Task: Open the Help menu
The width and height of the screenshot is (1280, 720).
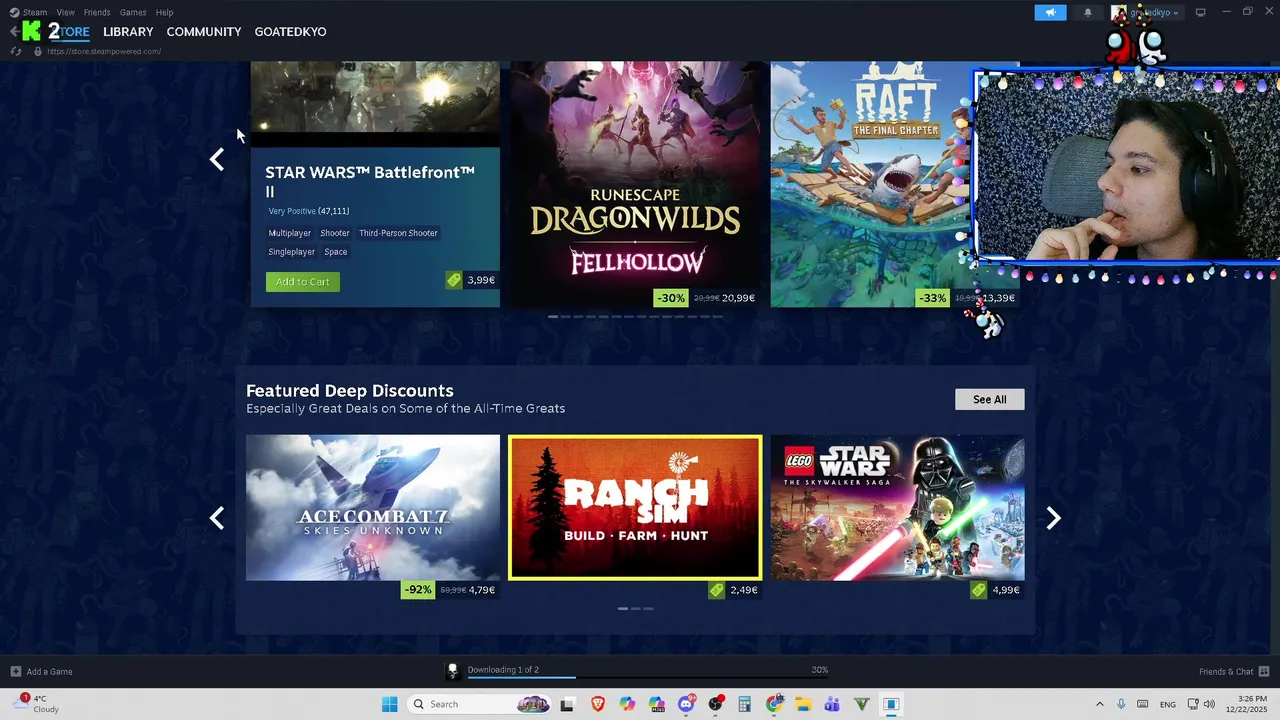Action: coord(165,12)
